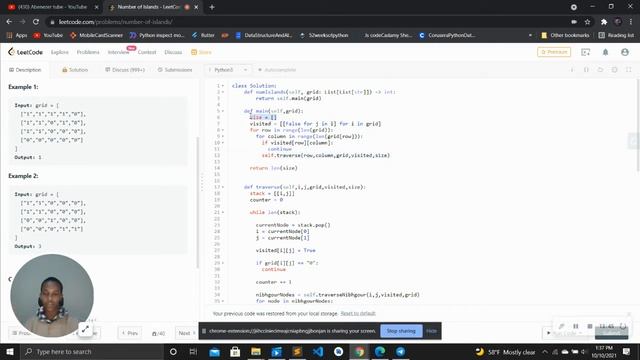Click the address bar URL

[x=115, y=22]
